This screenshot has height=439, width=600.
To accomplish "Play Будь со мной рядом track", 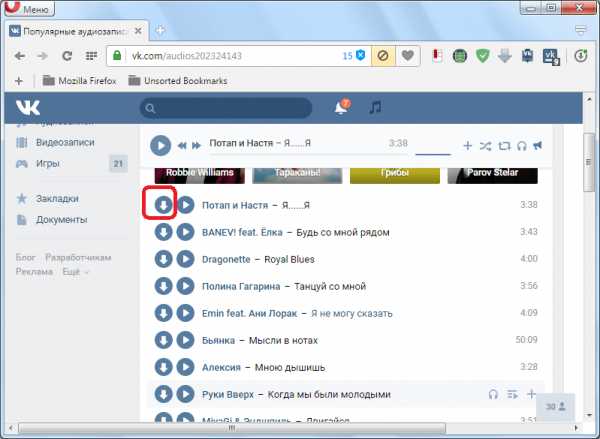I will click(186, 232).
